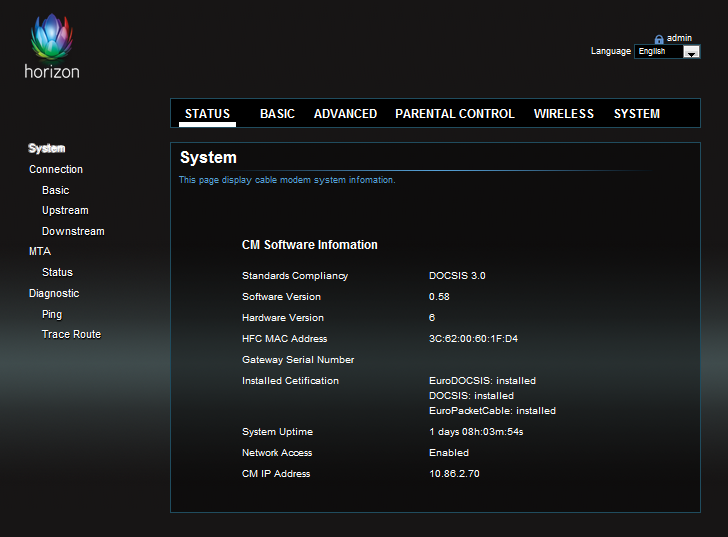Click the Standards Compliancy label
Image resolution: width=728 pixels, height=537 pixels.
click(295, 276)
